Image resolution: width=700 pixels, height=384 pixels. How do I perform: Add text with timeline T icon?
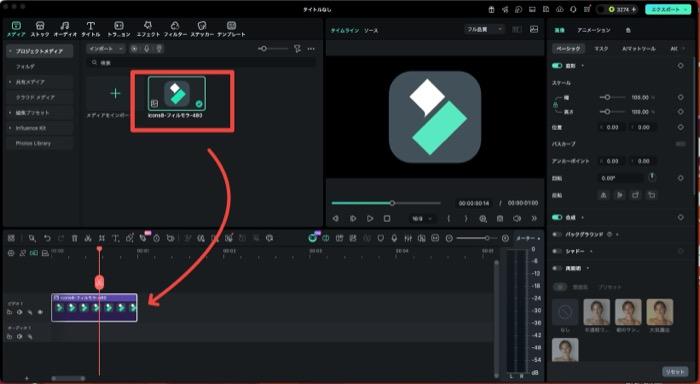pyautogui.click(x=116, y=238)
